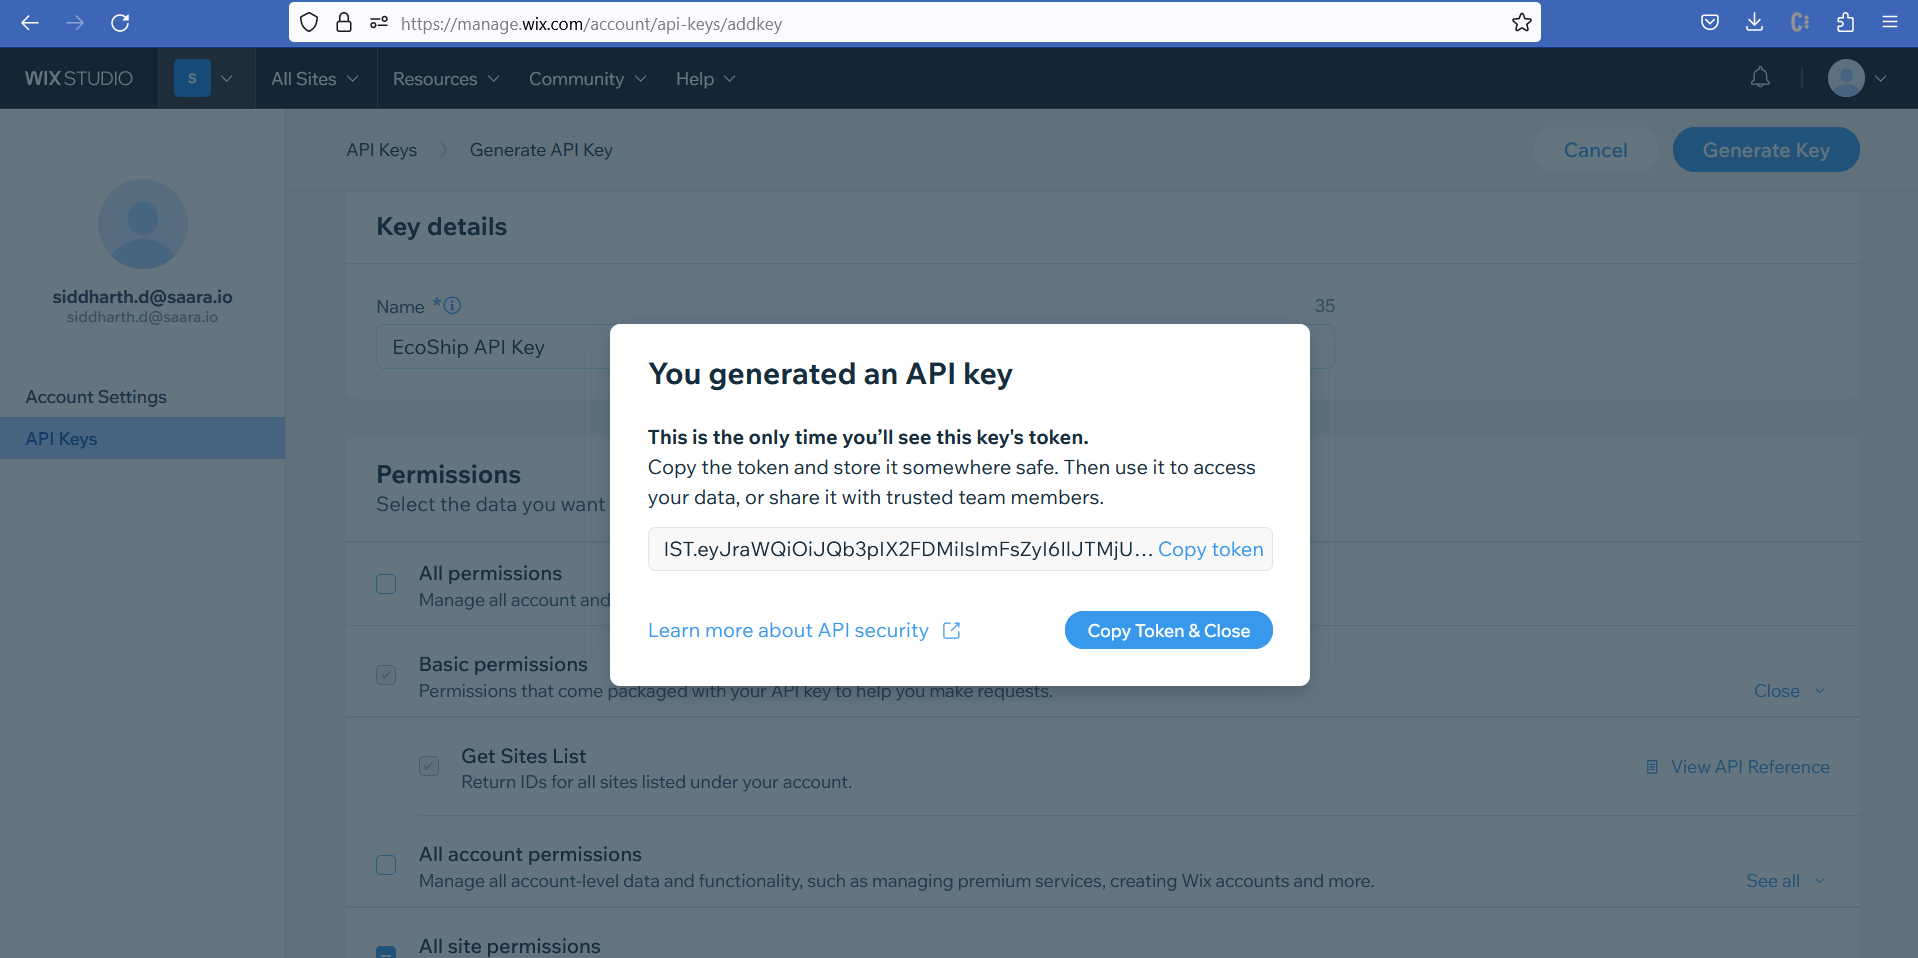The height and width of the screenshot is (958, 1918).
Task: Click the Generate Key button
Action: click(1766, 150)
